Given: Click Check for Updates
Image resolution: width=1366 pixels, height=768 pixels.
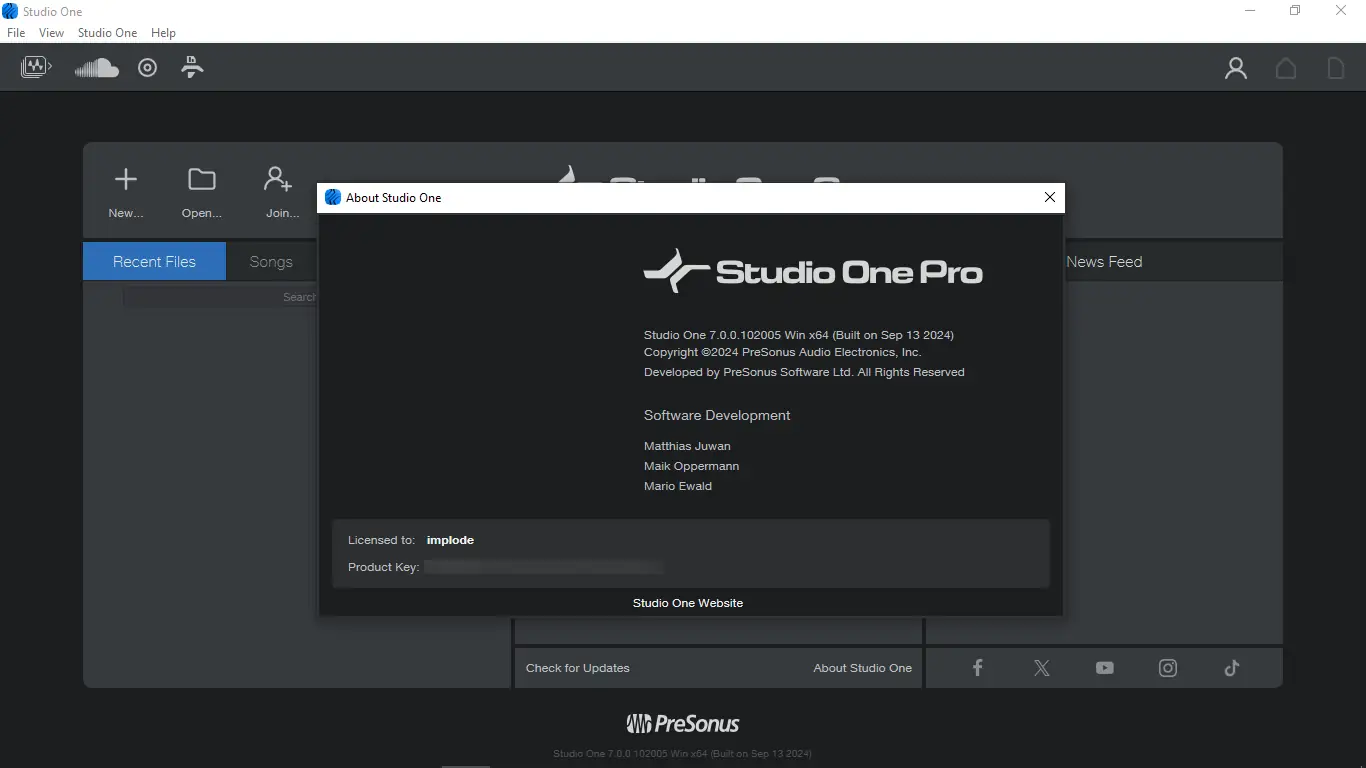Looking at the screenshot, I should point(578,668).
